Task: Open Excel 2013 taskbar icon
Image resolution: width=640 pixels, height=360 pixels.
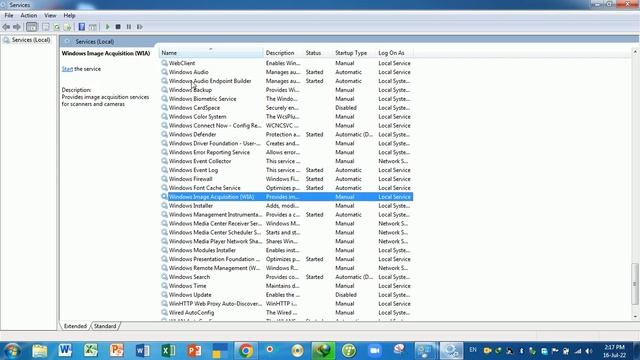Action: pyautogui.click(x=168, y=351)
